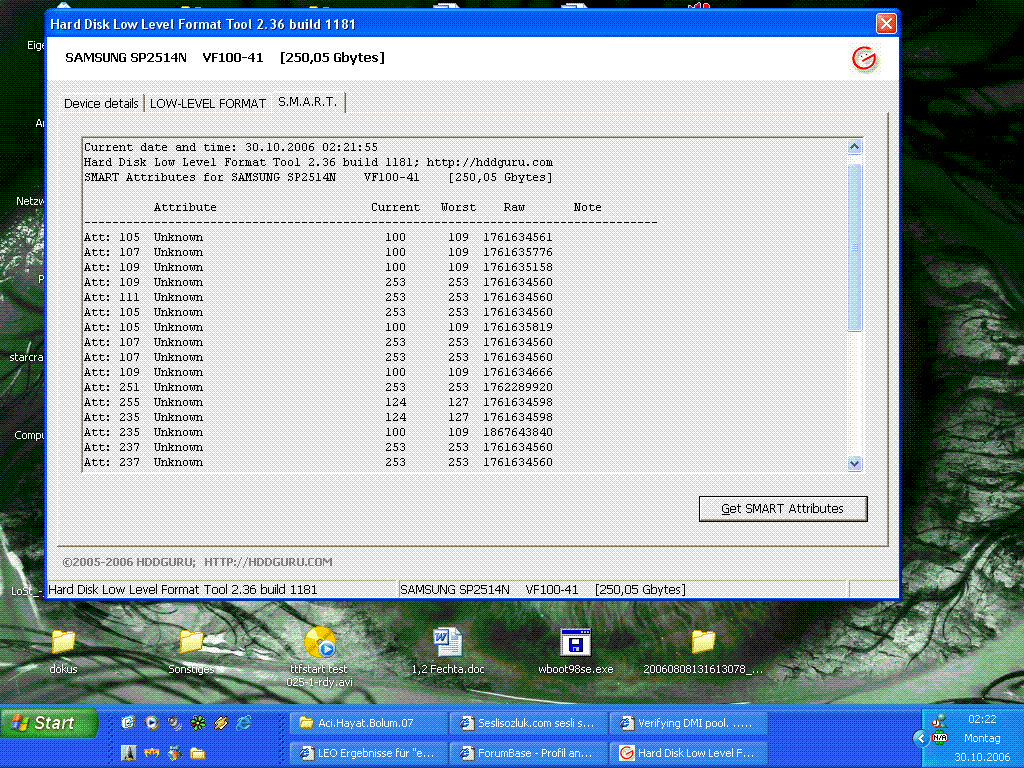Launch Internet Explorer from Quick Launch
The width and height of the screenshot is (1024, 768).
pos(244,722)
